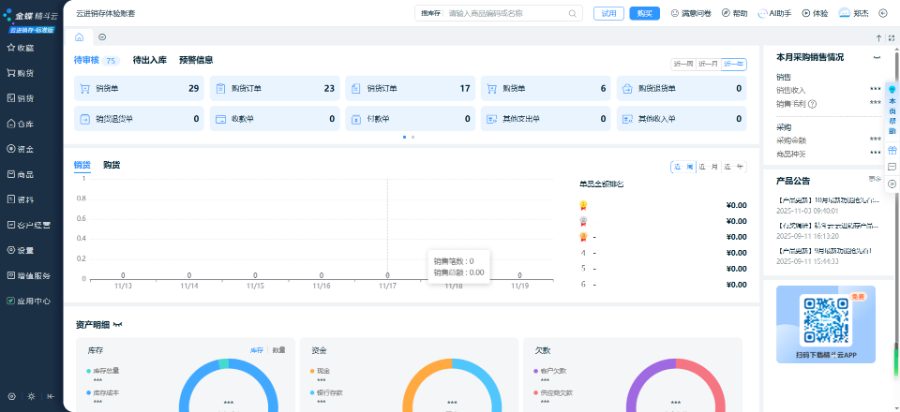The image size is (900, 412).
Task: Toggle asset details visibility eye icon
Action: coord(118,325)
